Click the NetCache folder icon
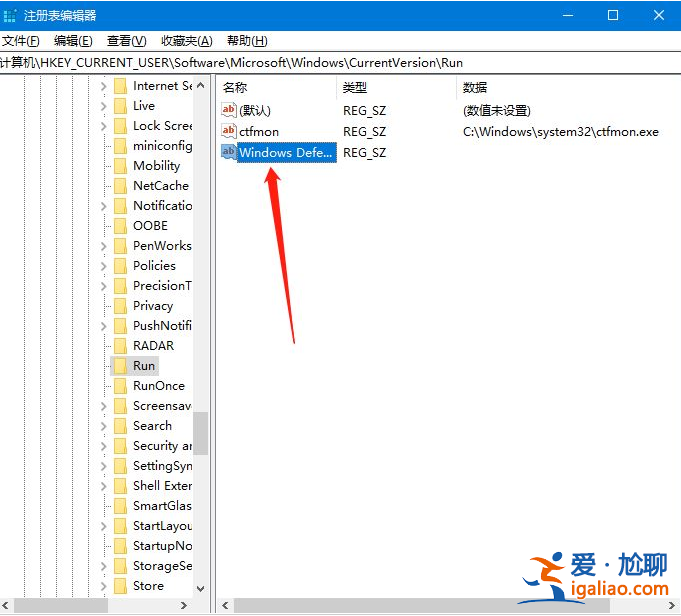The width and height of the screenshot is (681, 616). [120, 185]
